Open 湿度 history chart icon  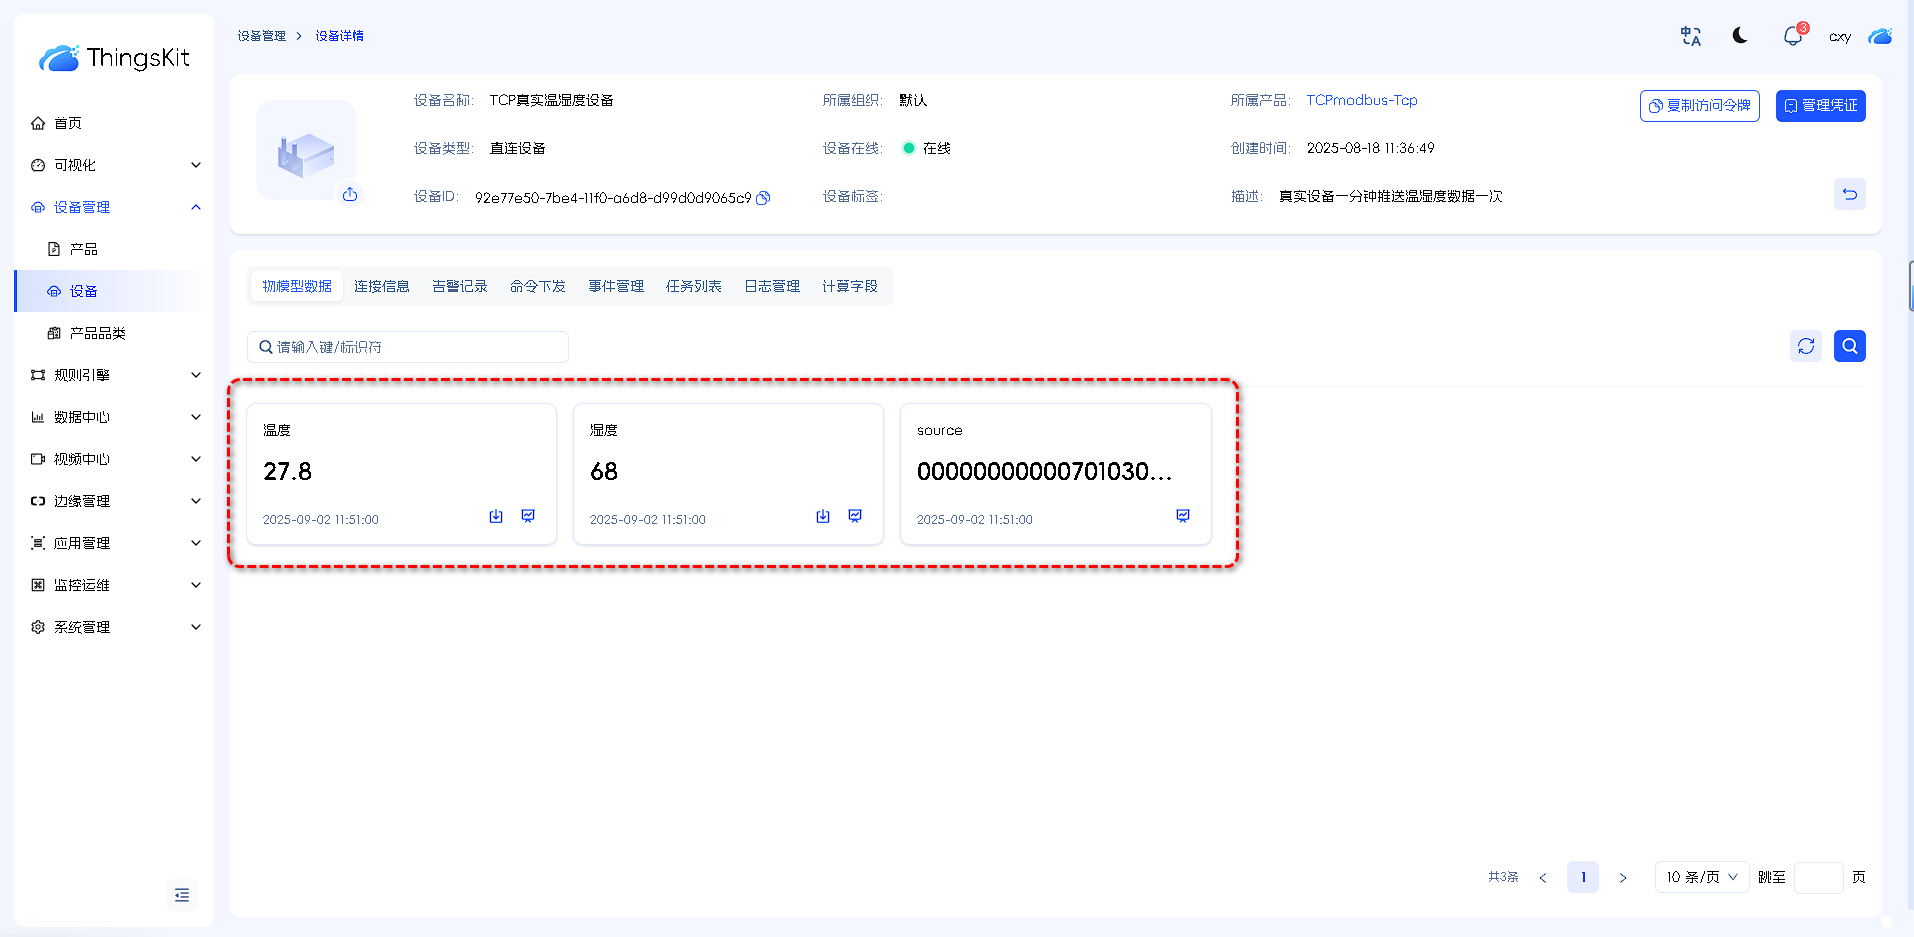[855, 517]
